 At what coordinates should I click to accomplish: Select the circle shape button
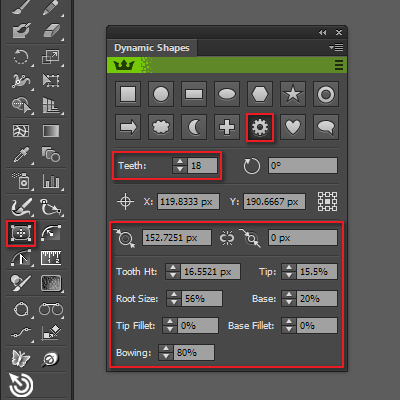[161, 94]
